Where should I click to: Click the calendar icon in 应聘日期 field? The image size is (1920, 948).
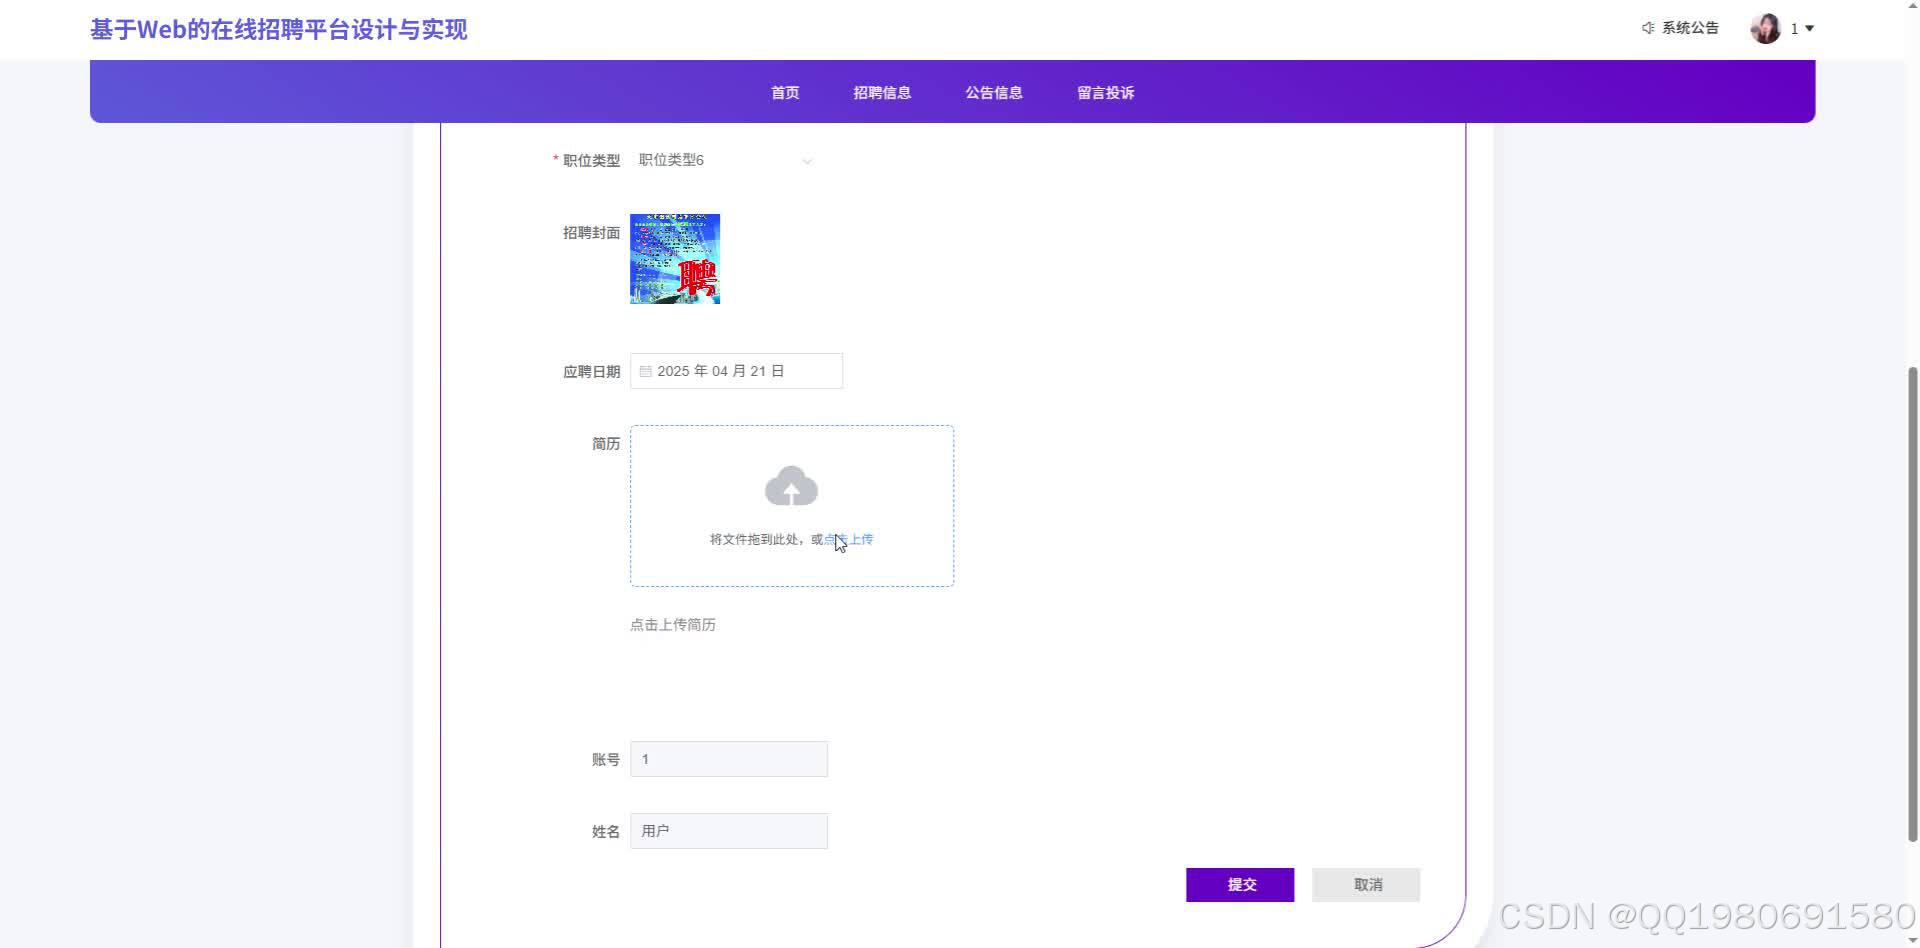(x=646, y=370)
